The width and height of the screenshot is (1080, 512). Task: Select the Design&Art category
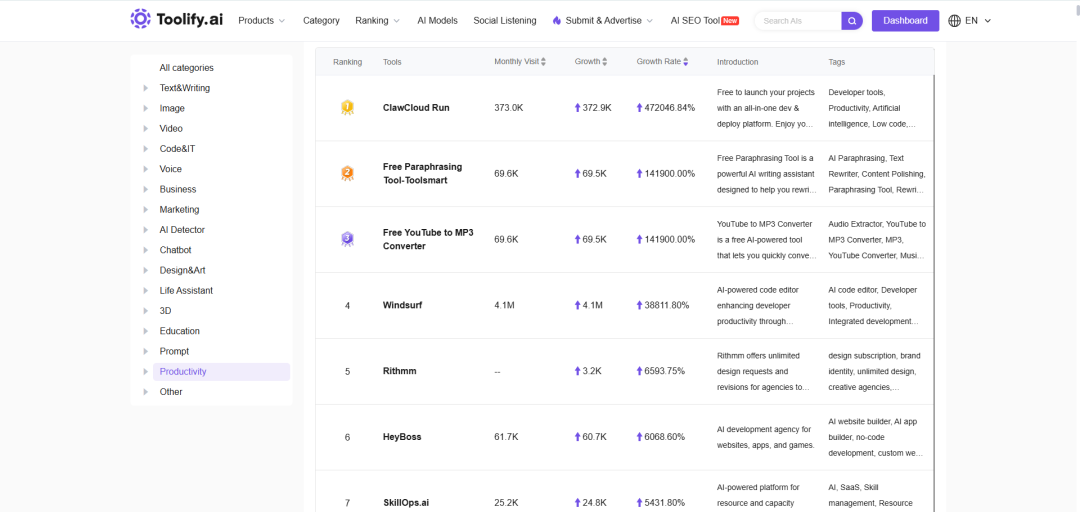click(183, 270)
